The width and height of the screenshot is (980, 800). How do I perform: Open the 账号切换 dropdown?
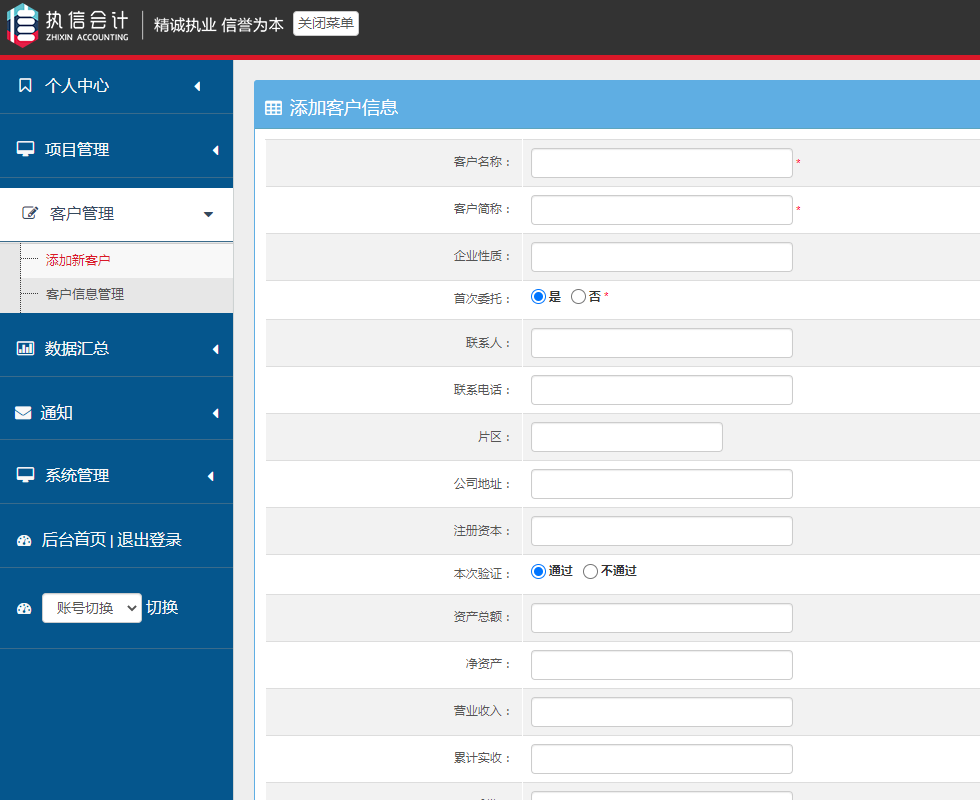click(92, 608)
